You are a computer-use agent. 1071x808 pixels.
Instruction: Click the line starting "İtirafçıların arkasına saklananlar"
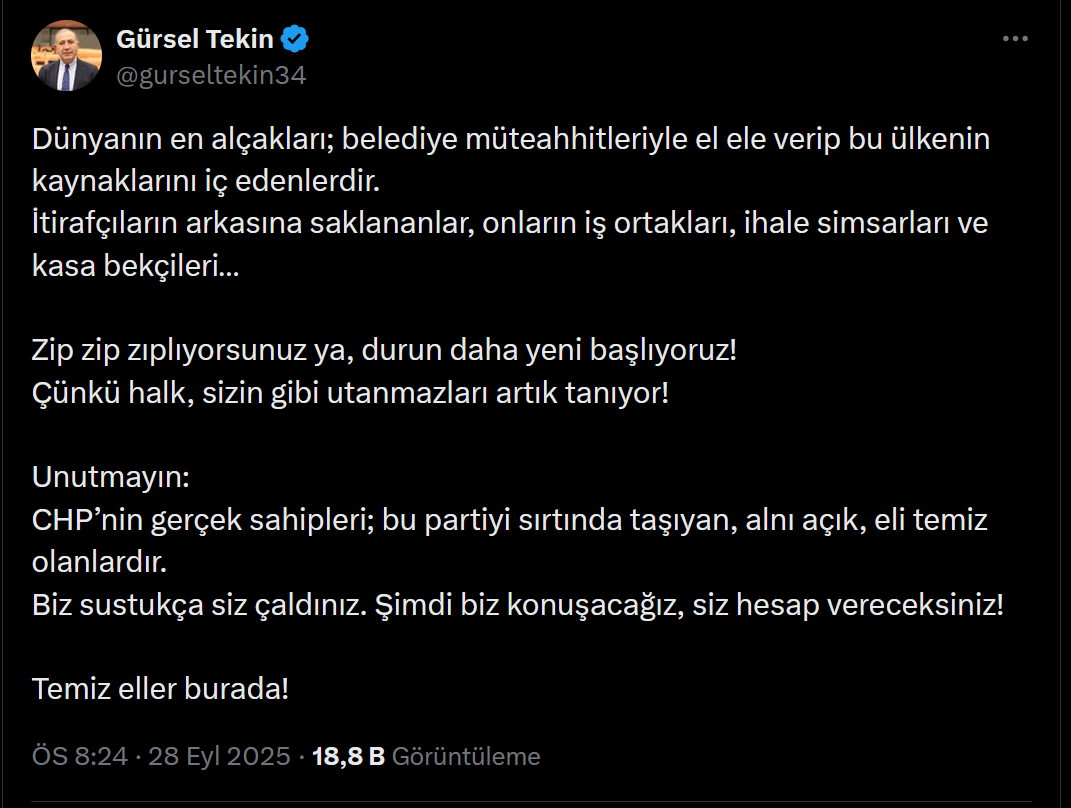pyautogui.click(x=510, y=223)
